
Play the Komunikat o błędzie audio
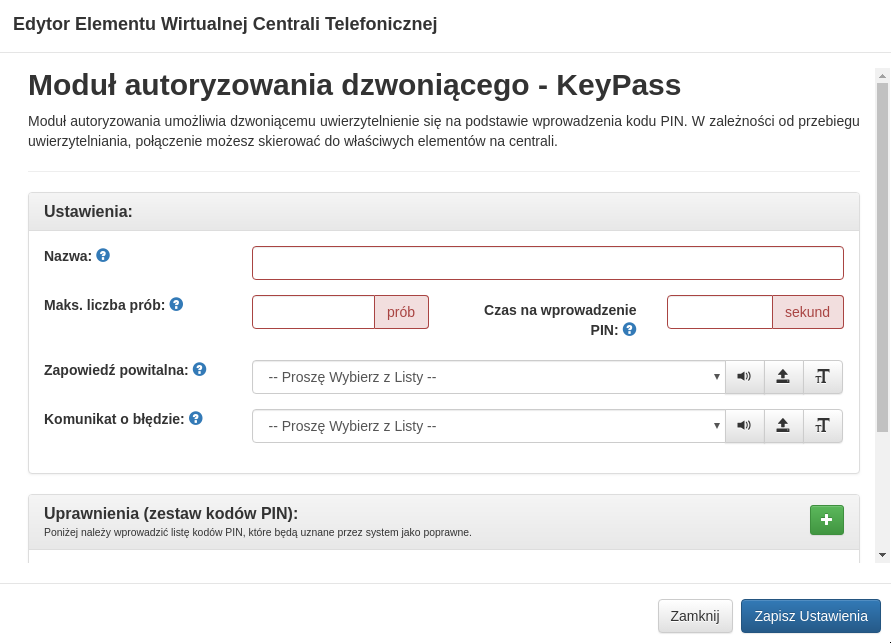pos(744,426)
